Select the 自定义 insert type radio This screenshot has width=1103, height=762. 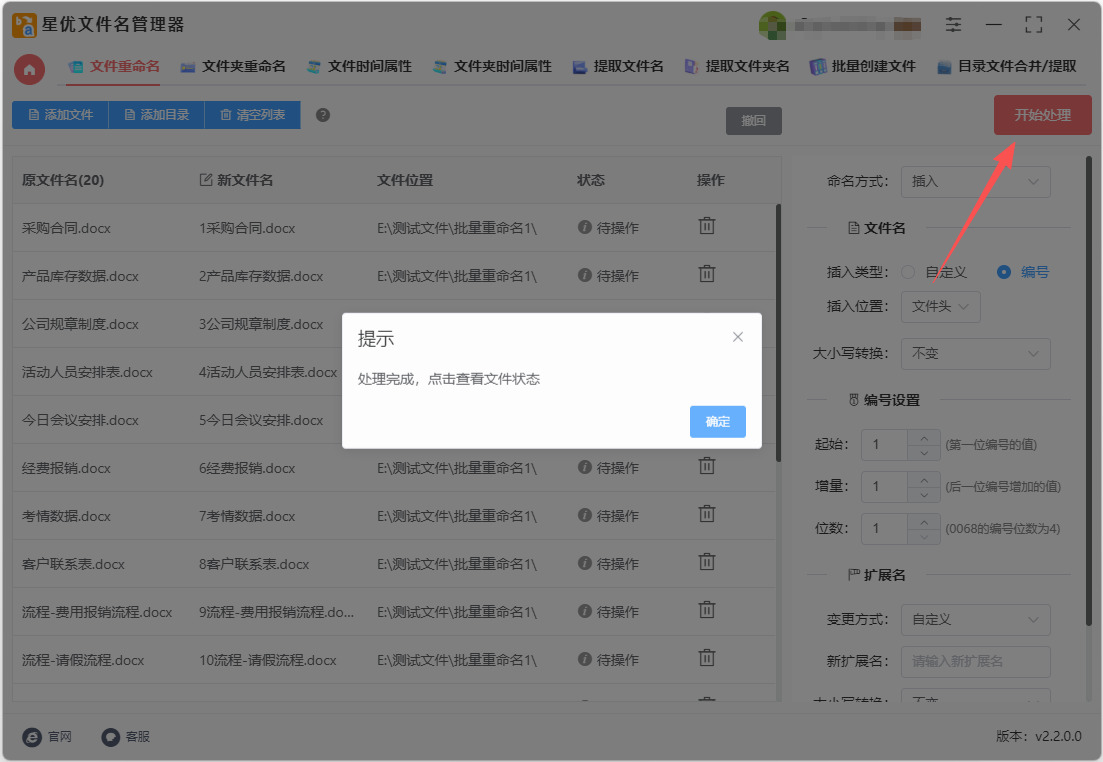(908, 272)
